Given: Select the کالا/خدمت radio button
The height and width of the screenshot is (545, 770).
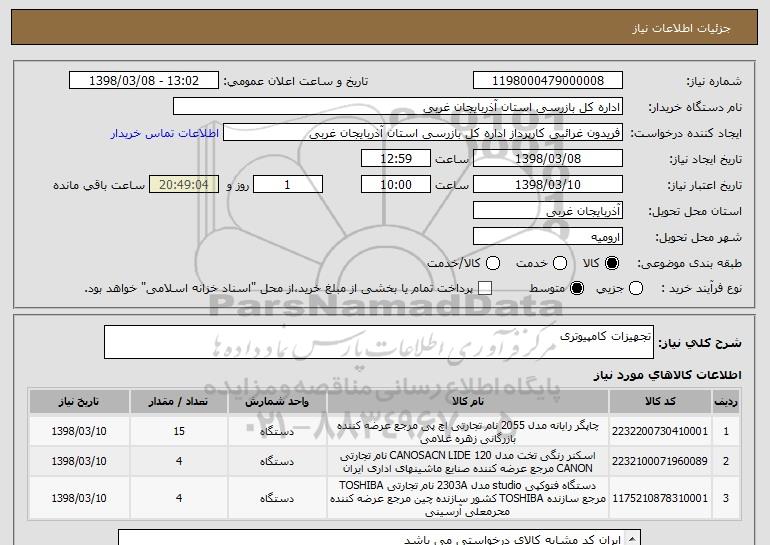Looking at the screenshot, I should [x=493, y=263].
